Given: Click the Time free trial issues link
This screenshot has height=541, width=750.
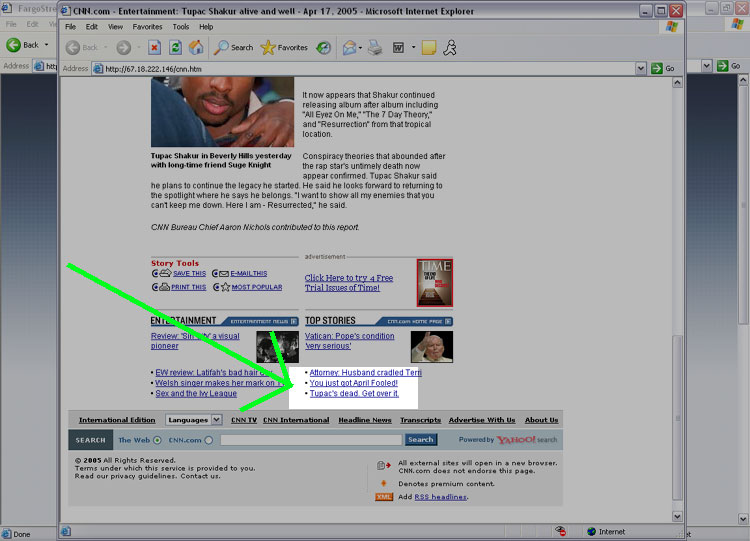Looking at the screenshot, I should pyautogui.click(x=349, y=283).
